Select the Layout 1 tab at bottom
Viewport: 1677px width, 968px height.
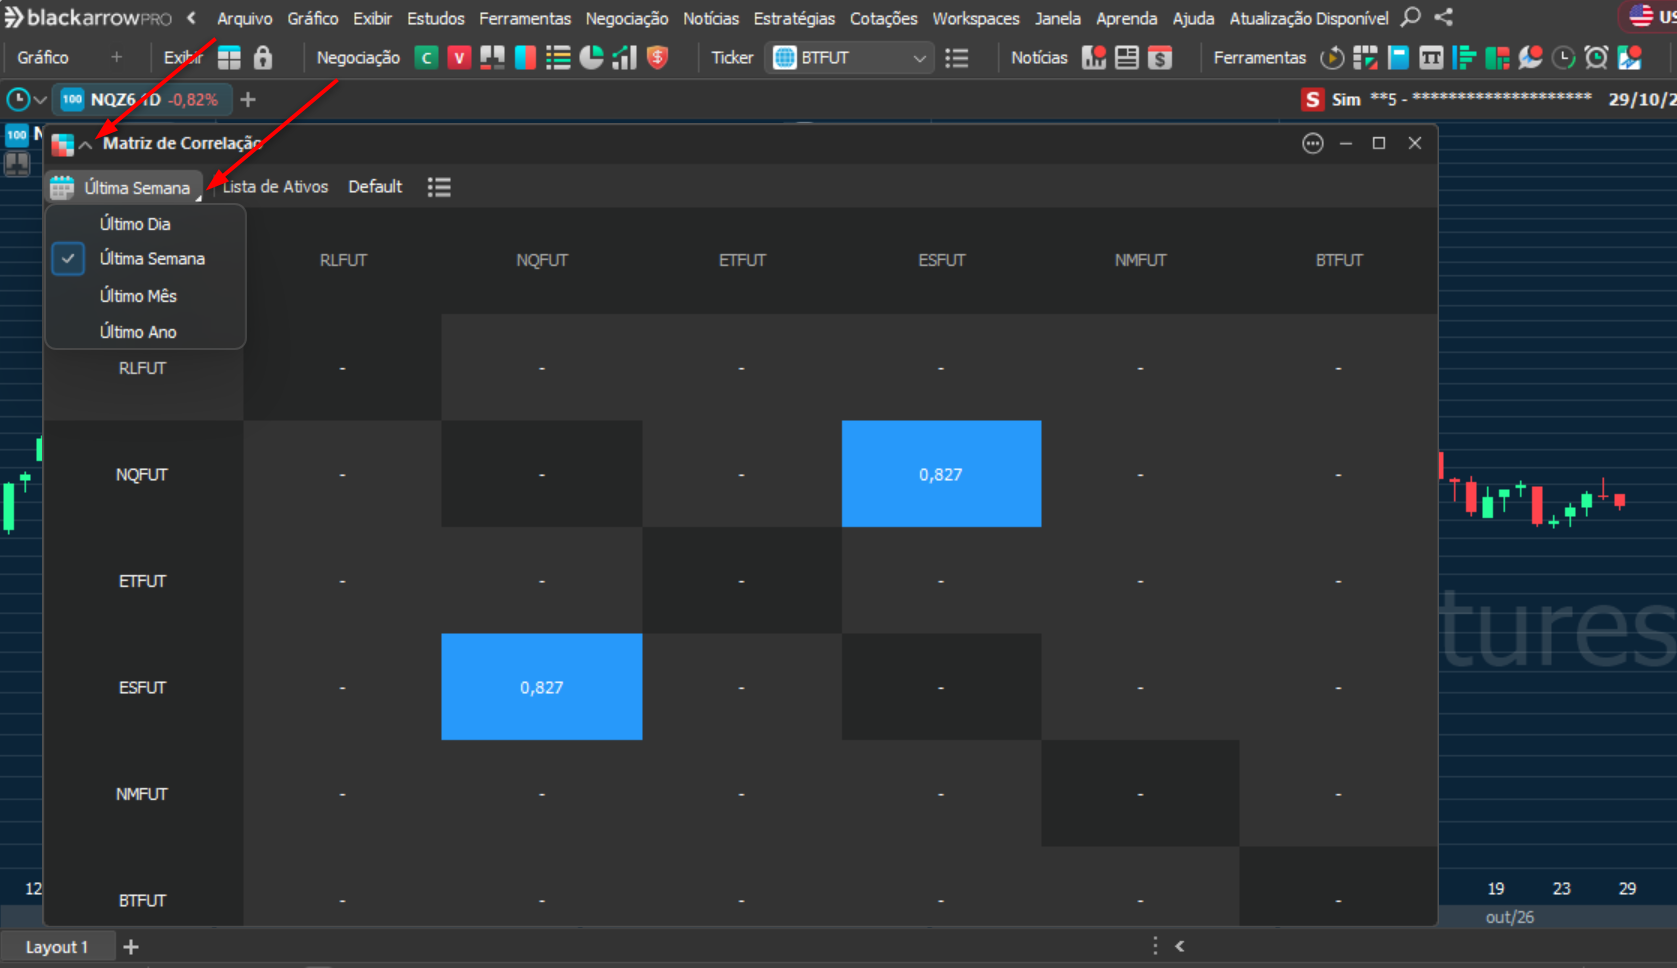click(57, 947)
